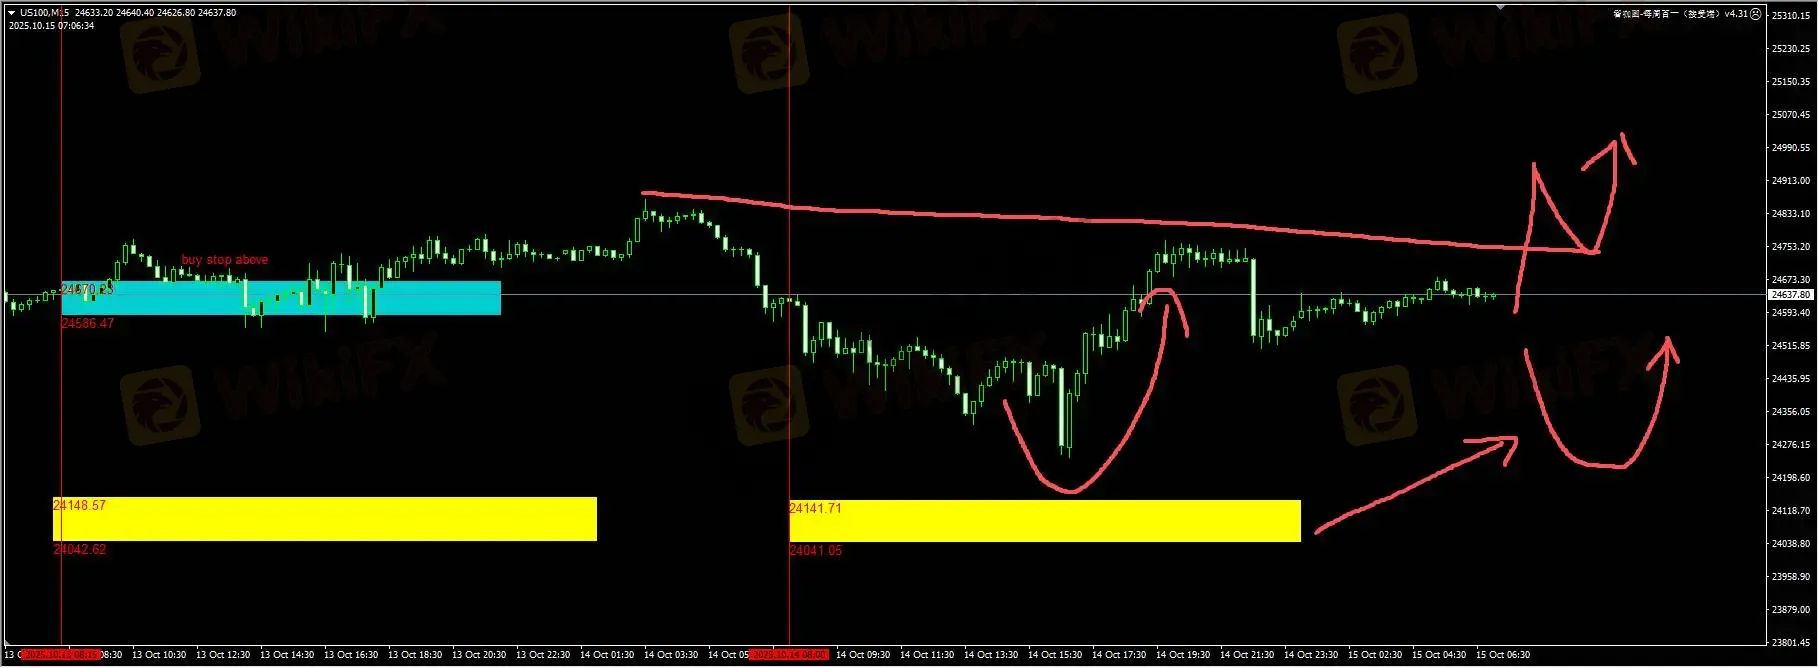
Task: Click 25150.35 on the price scale
Action: (1790, 82)
